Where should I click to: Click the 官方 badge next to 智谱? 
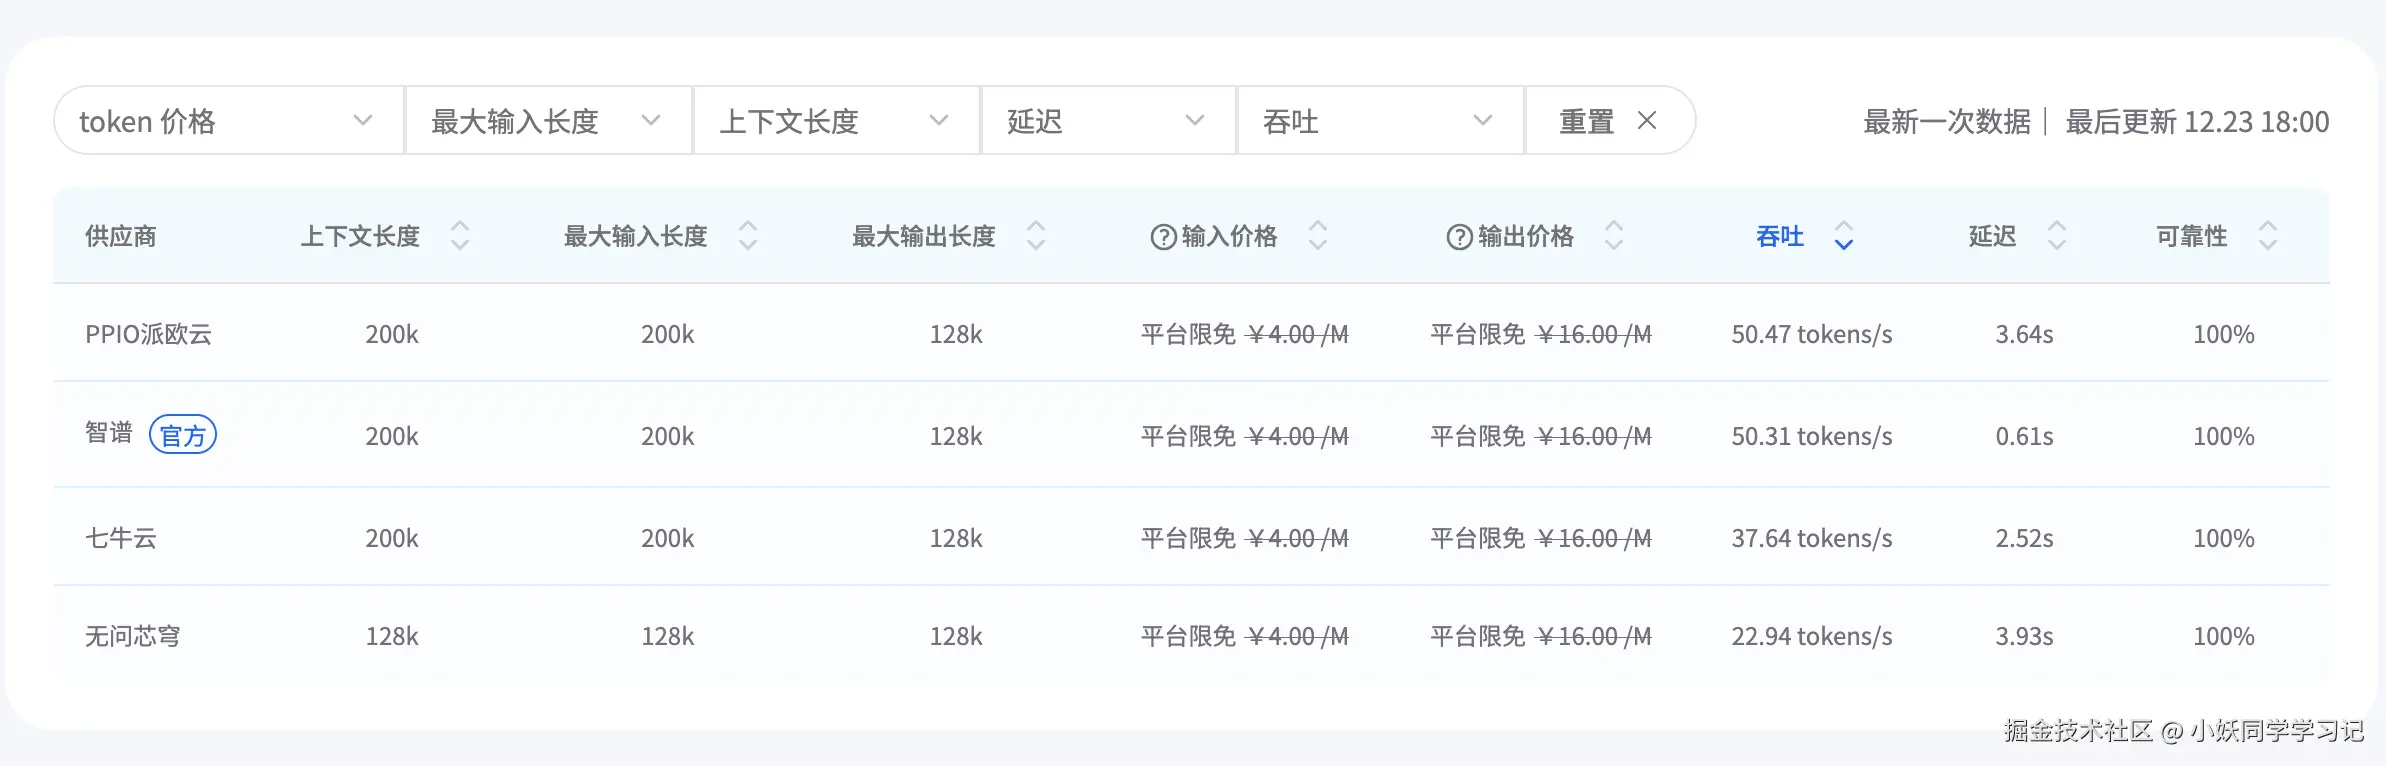point(183,435)
